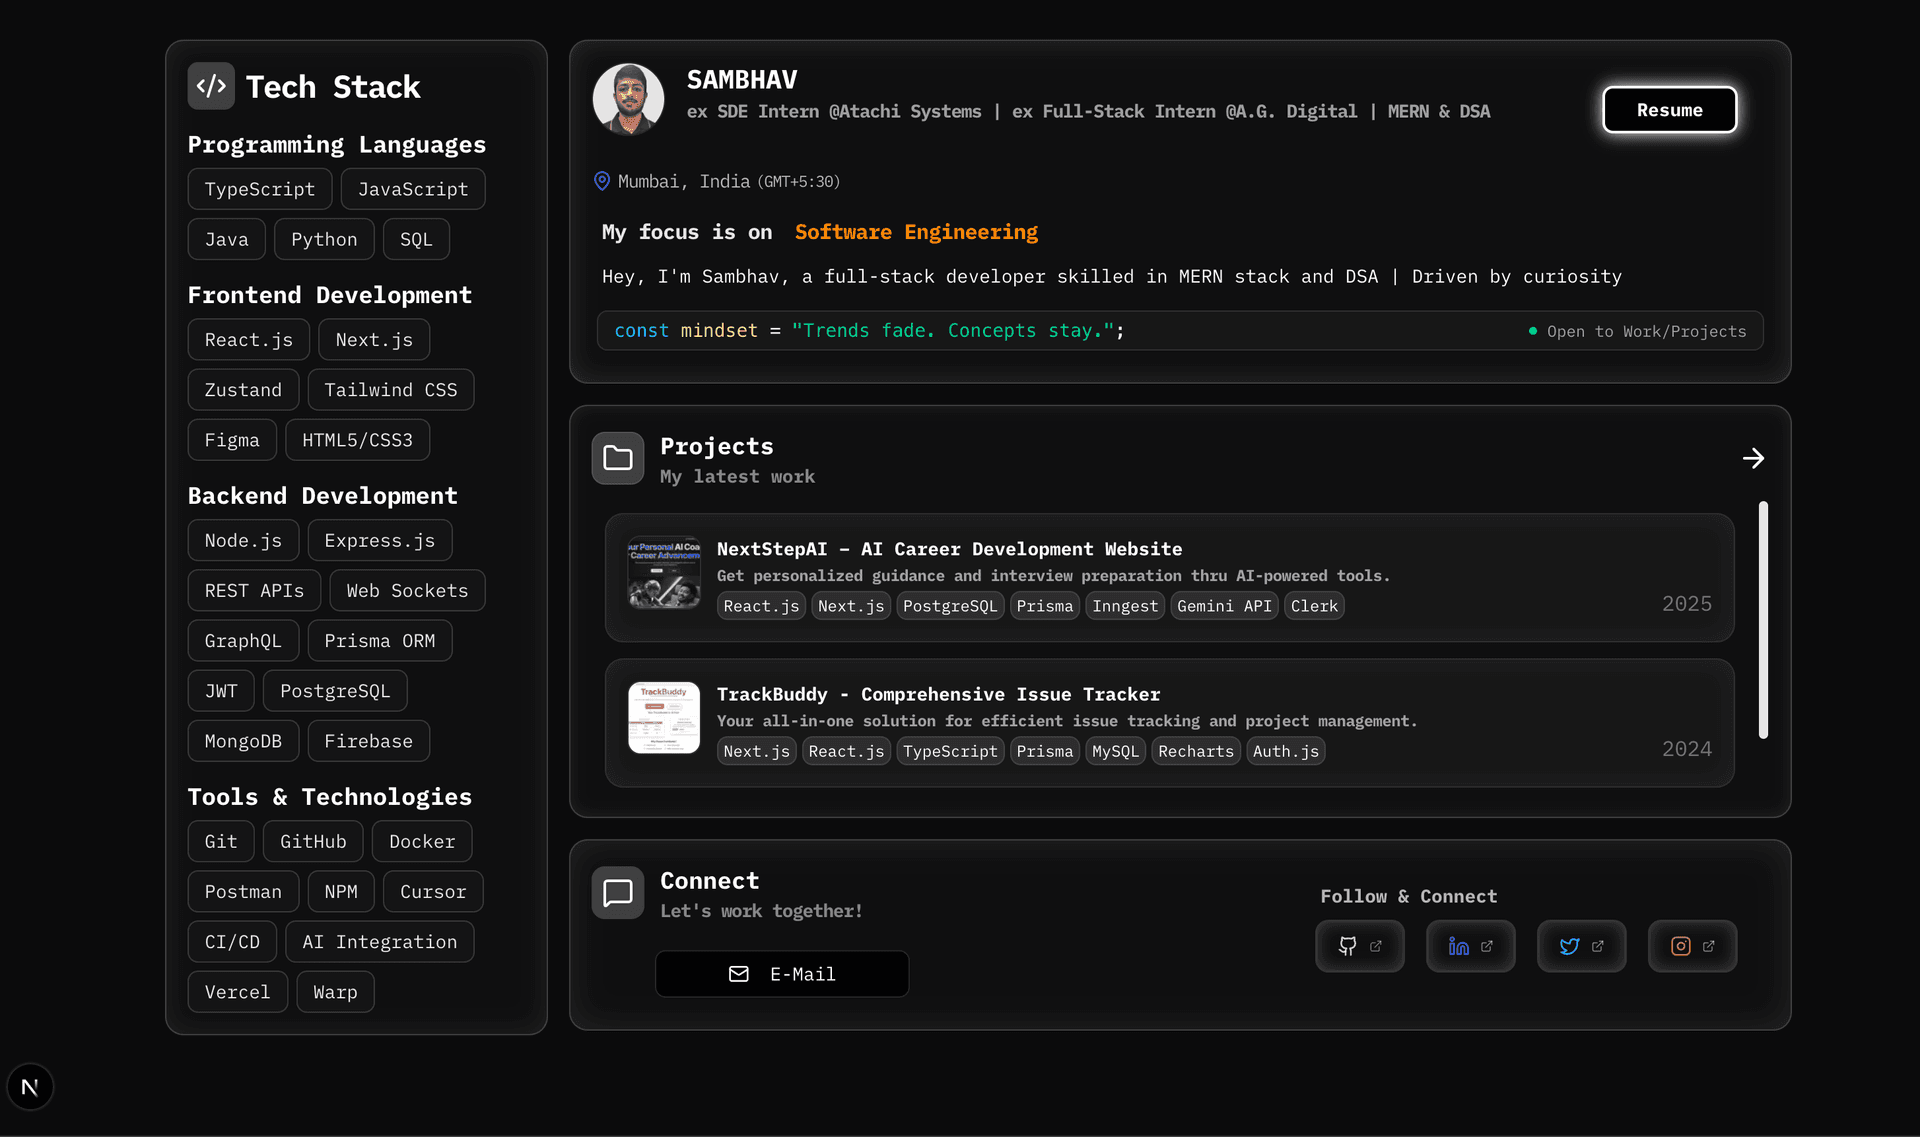Image resolution: width=1920 pixels, height=1137 pixels.
Task: Open the TrackBuddy project thumbnail
Action: pyautogui.click(x=664, y=718)
